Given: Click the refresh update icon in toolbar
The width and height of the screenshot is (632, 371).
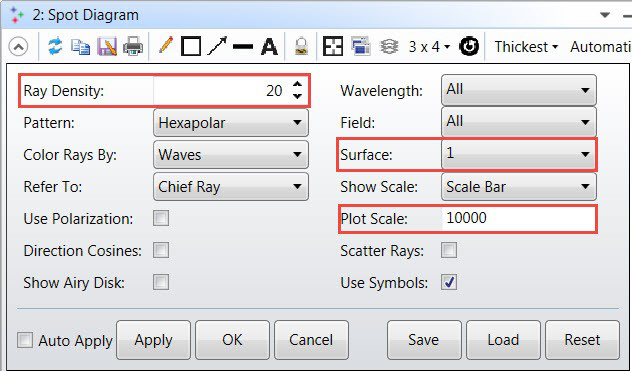Looking at the screenshot, I should [55, 46].
